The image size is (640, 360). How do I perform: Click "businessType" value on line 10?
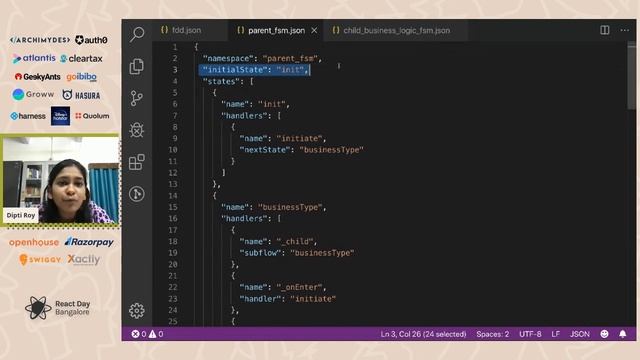[x=331, y=150]
